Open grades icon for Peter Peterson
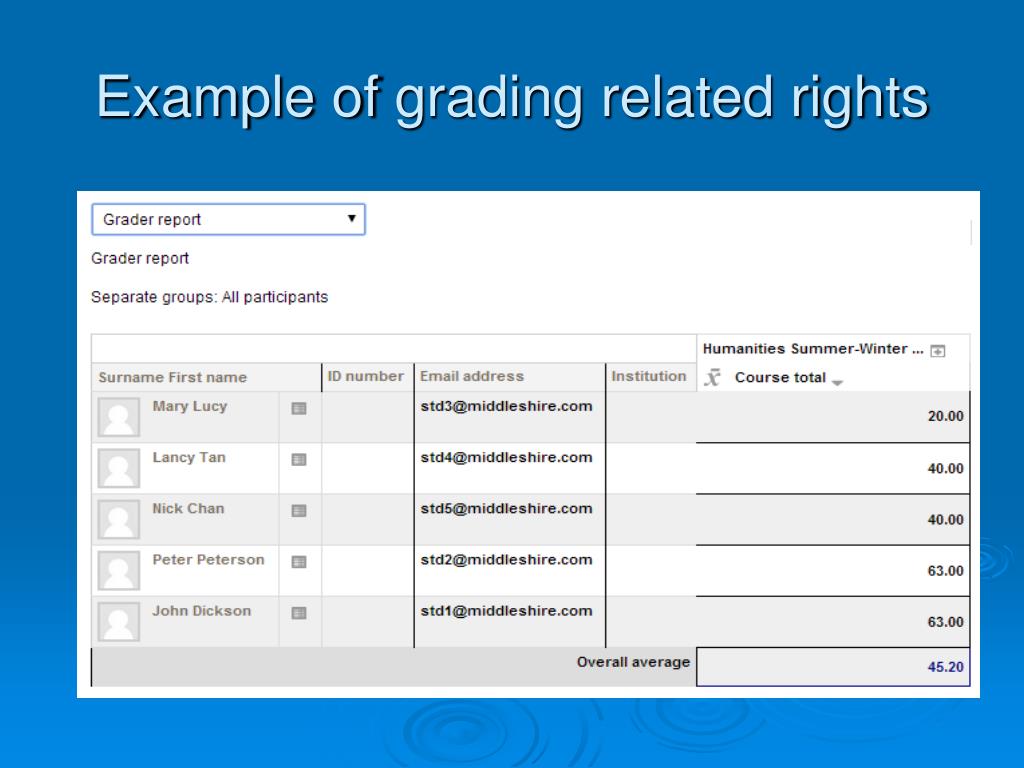 click(299, 562)
